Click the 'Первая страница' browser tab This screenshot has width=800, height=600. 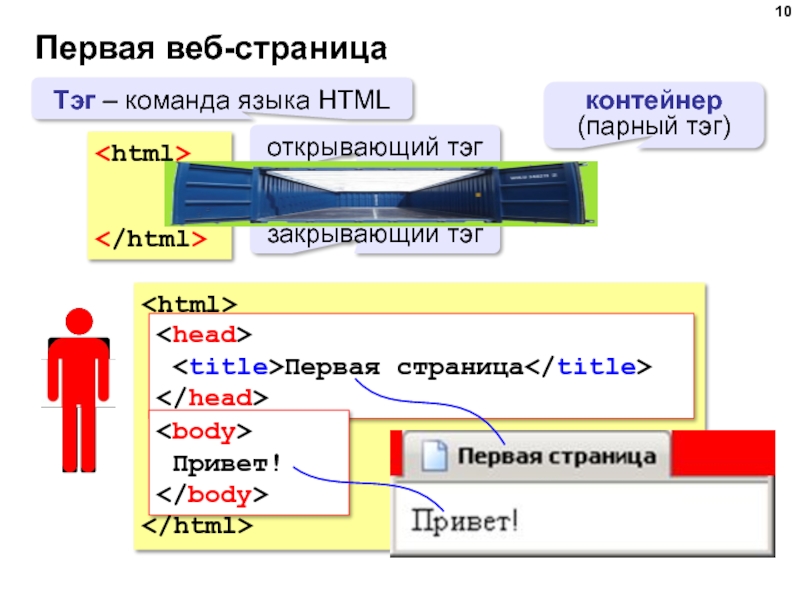[x=537, y=455]
